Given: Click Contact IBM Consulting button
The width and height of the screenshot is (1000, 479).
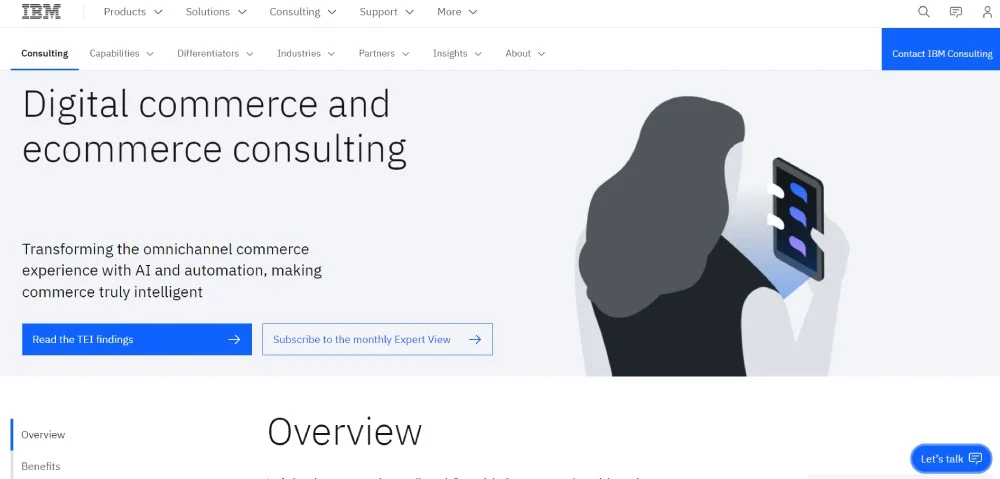Looking at the screenshot, I should tap(941, 53).
